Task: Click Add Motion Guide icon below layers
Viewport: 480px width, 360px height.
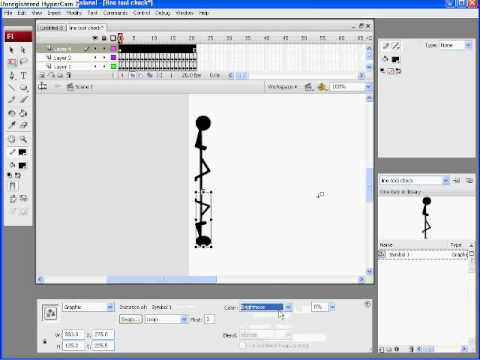Action: 52,75
